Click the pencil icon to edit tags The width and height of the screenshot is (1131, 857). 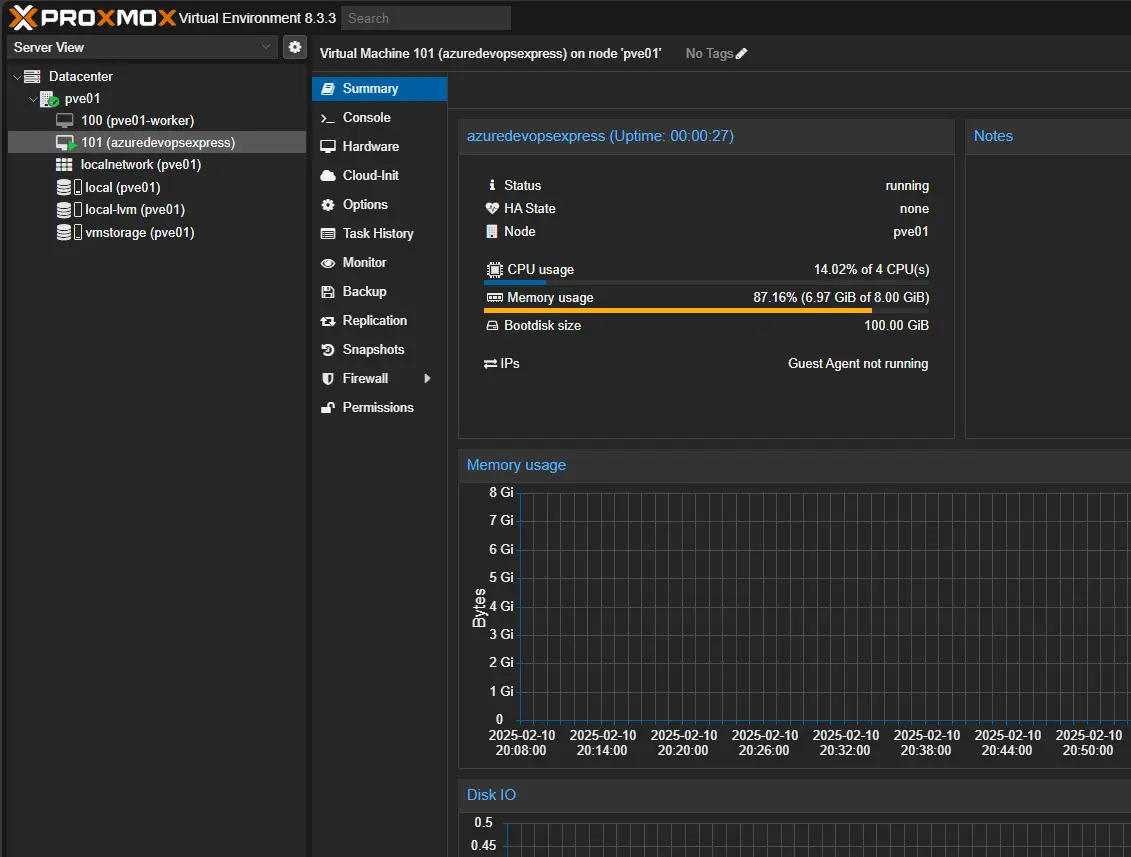pos(741,54)
